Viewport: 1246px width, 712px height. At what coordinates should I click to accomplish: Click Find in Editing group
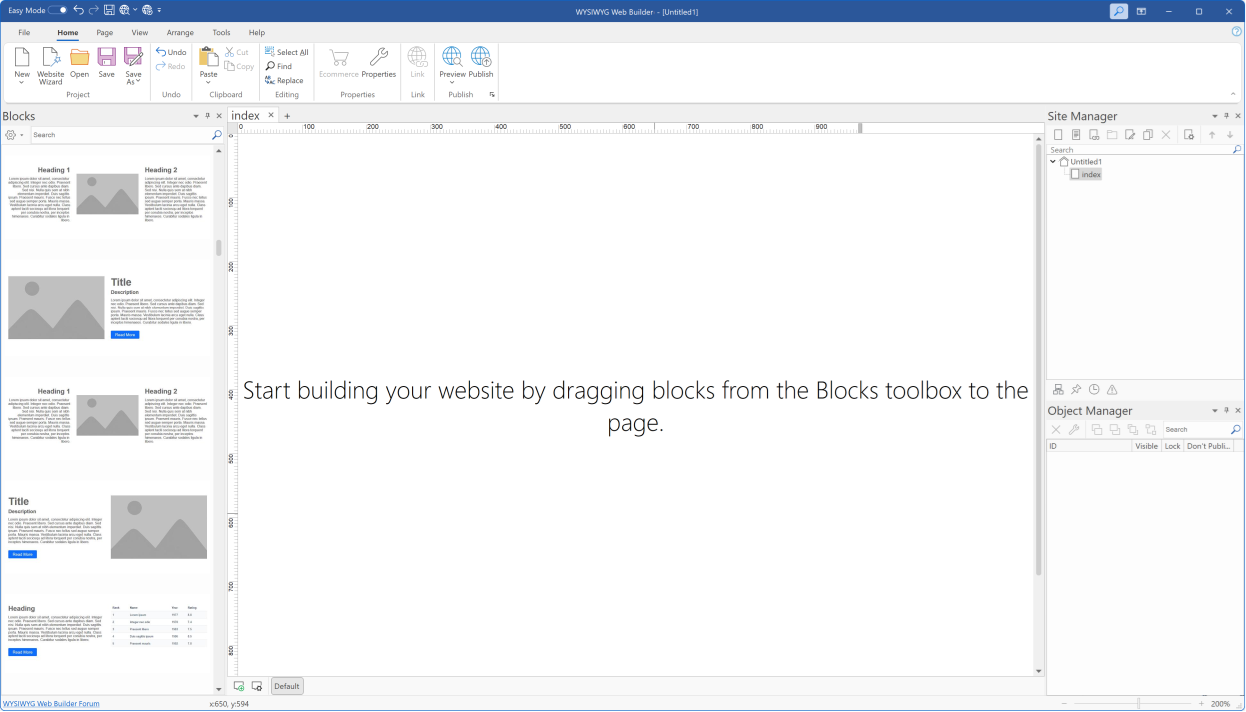pyautogui.click(x=279, y=66)
